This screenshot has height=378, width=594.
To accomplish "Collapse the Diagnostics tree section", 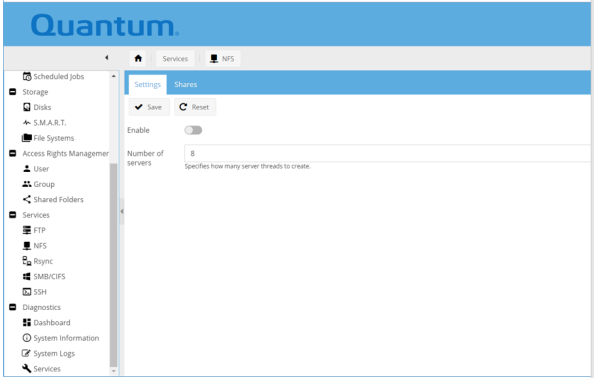I will [x=13, y=307].
